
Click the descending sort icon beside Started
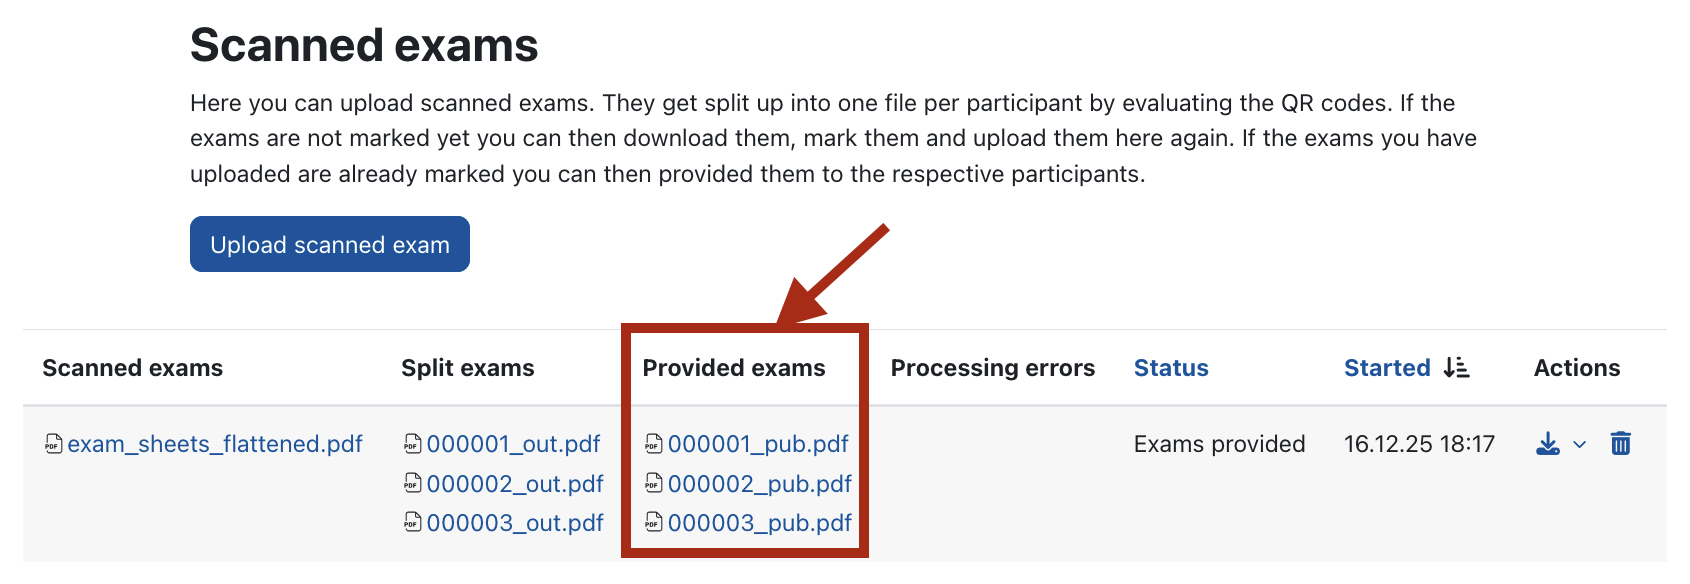[x=1457, y=368]
